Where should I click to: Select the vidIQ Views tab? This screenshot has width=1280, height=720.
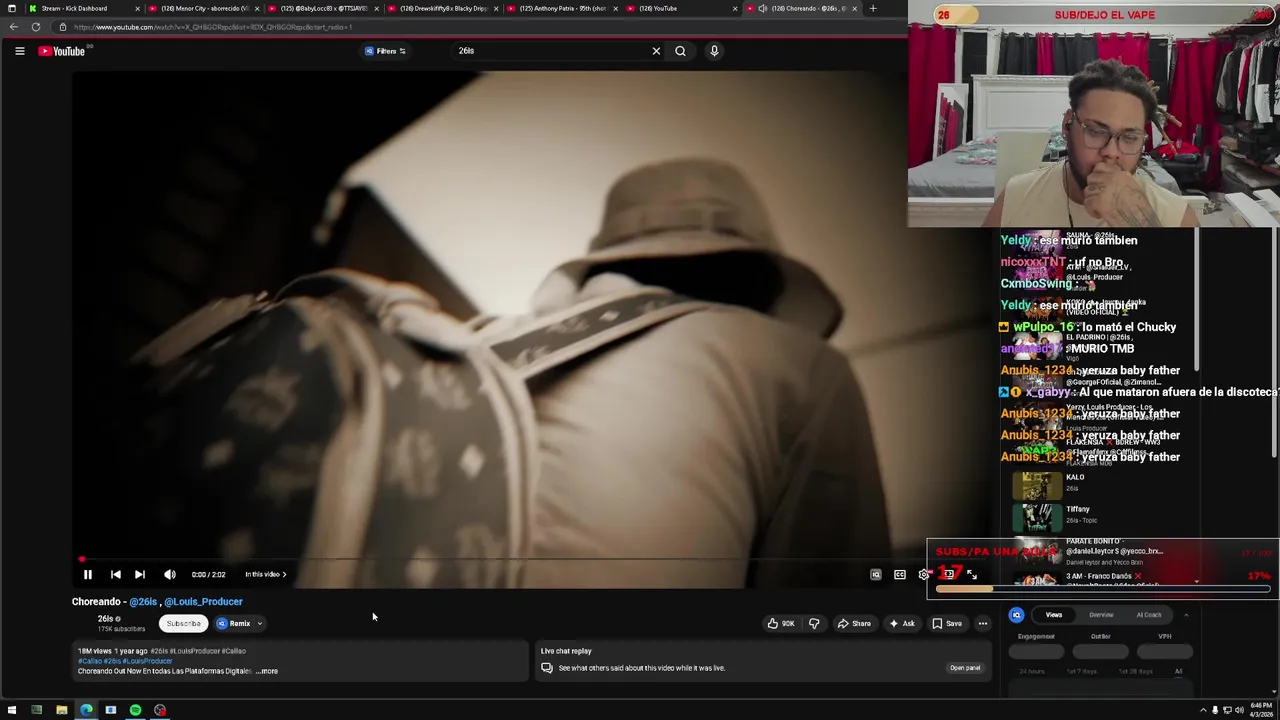pos(1053,615)
